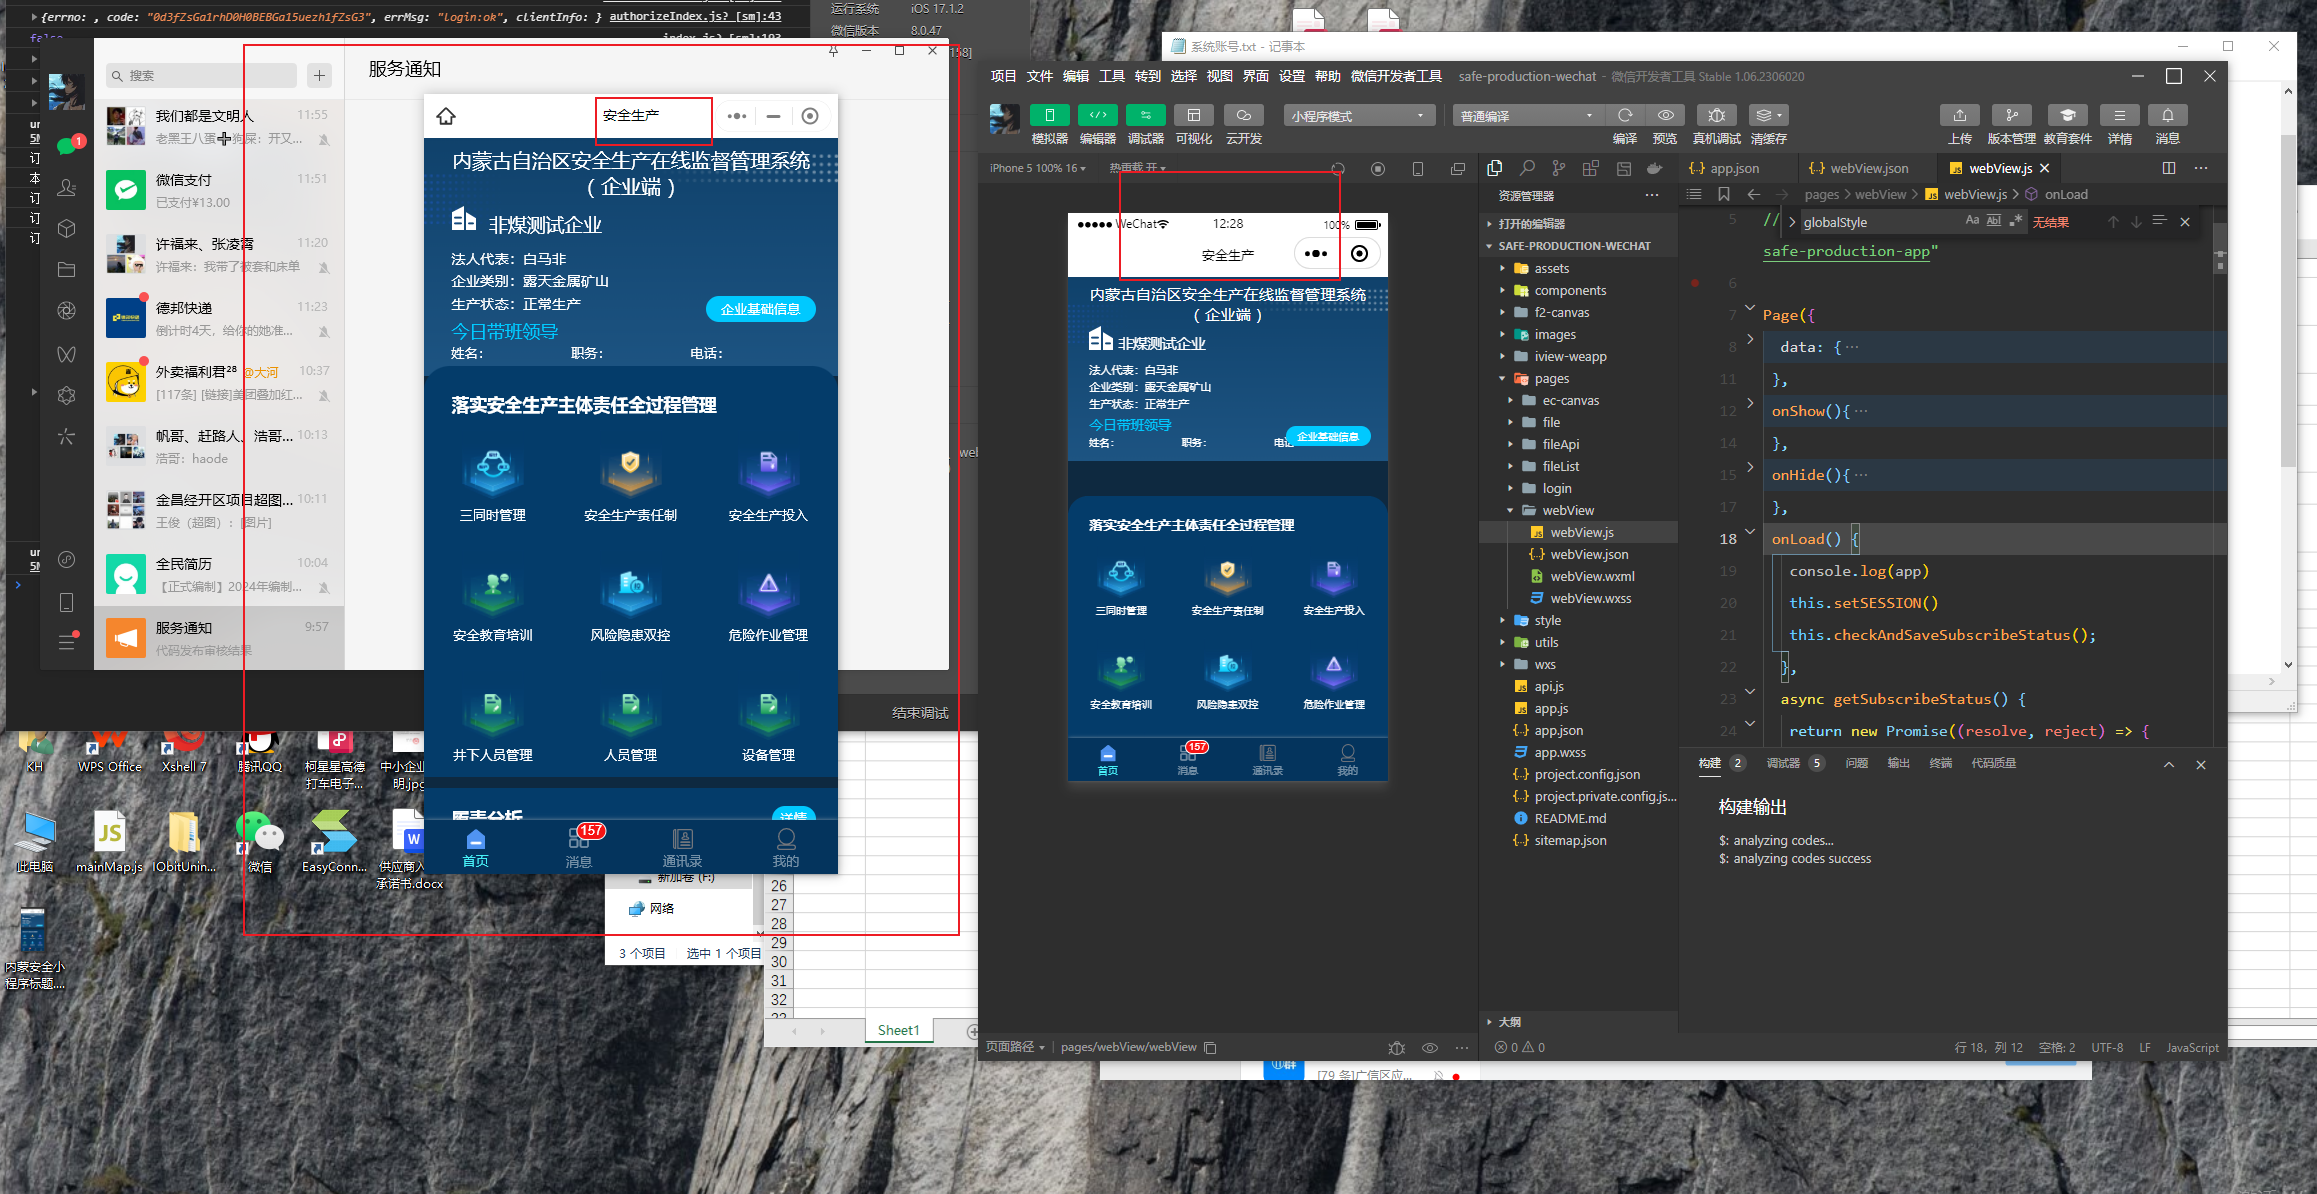Expand the assets folder in file tree
This screenshot has height=1194, width=2317.
pyautogui.click(x=1551, y=268)
